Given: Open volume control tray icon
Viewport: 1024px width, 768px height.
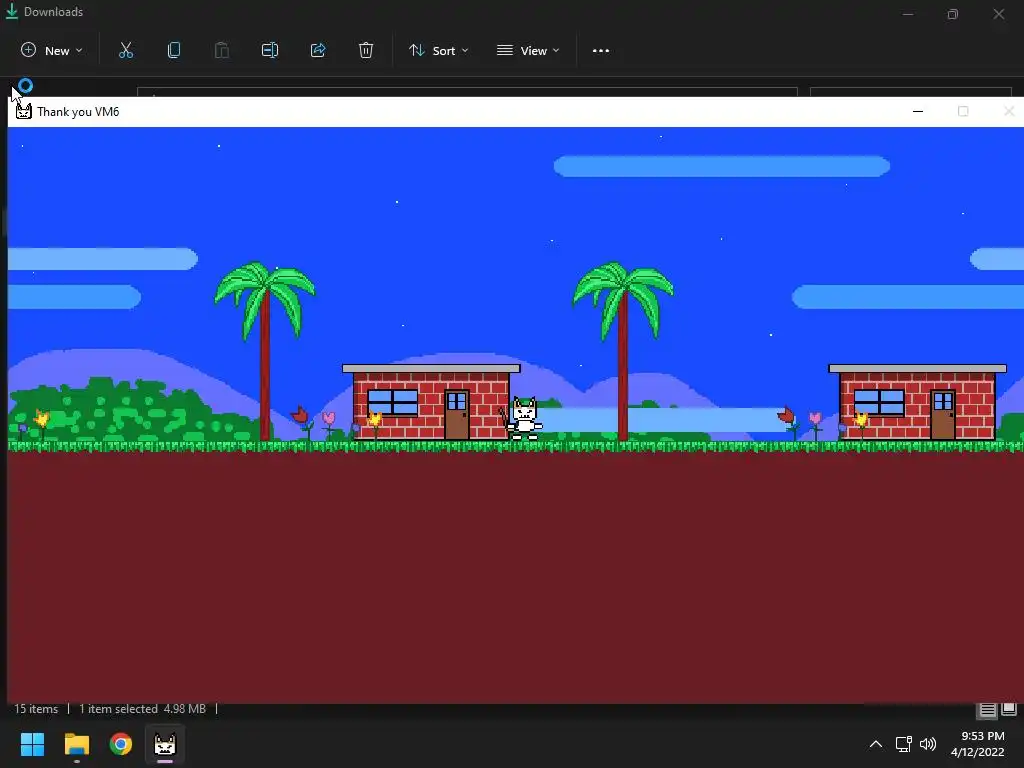Looking at the screenshot, I should (x=927, y=744).
